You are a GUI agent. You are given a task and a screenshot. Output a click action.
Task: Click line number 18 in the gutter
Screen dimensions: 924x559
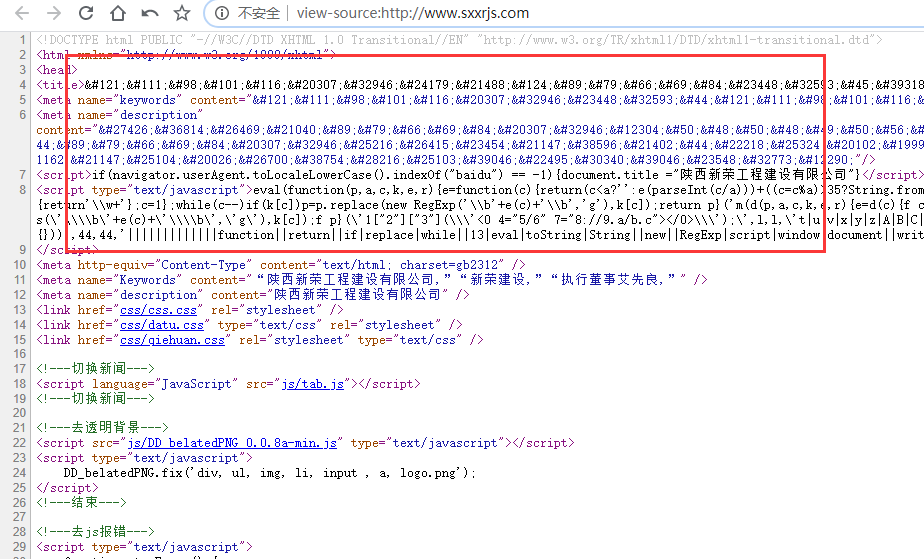click(x=20, y=383)
